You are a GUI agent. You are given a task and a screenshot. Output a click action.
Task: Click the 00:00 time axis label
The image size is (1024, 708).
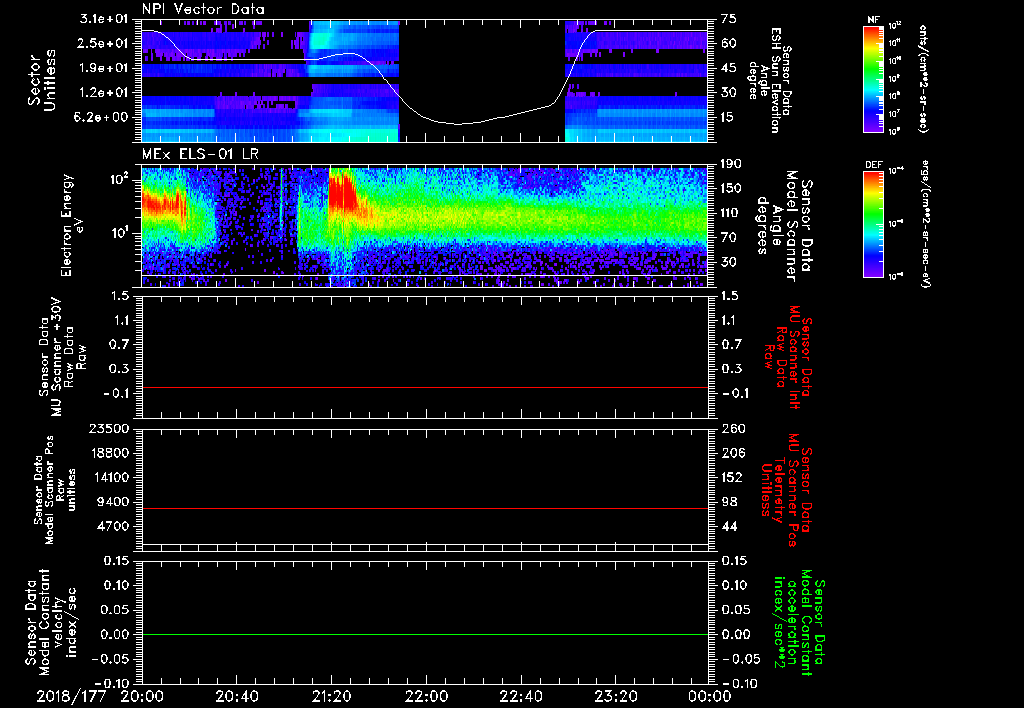coord(711,696)
